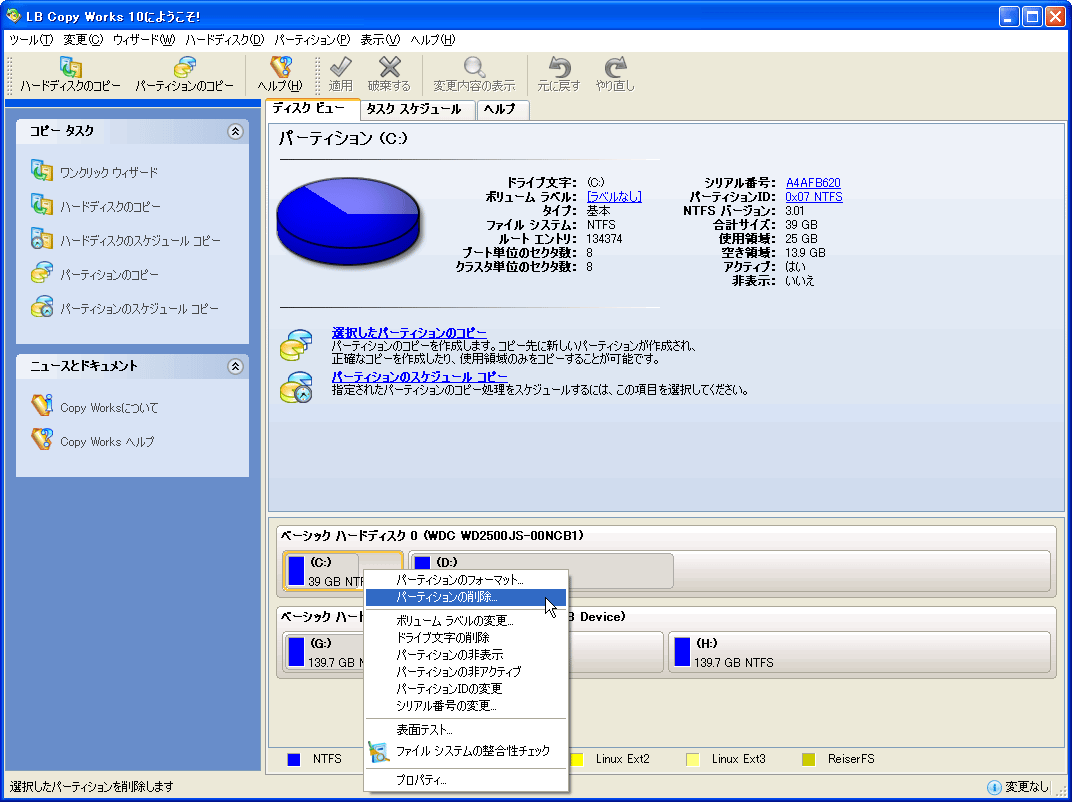
Task: Switch to the ヘルプ tab
Action: [502, 109]
